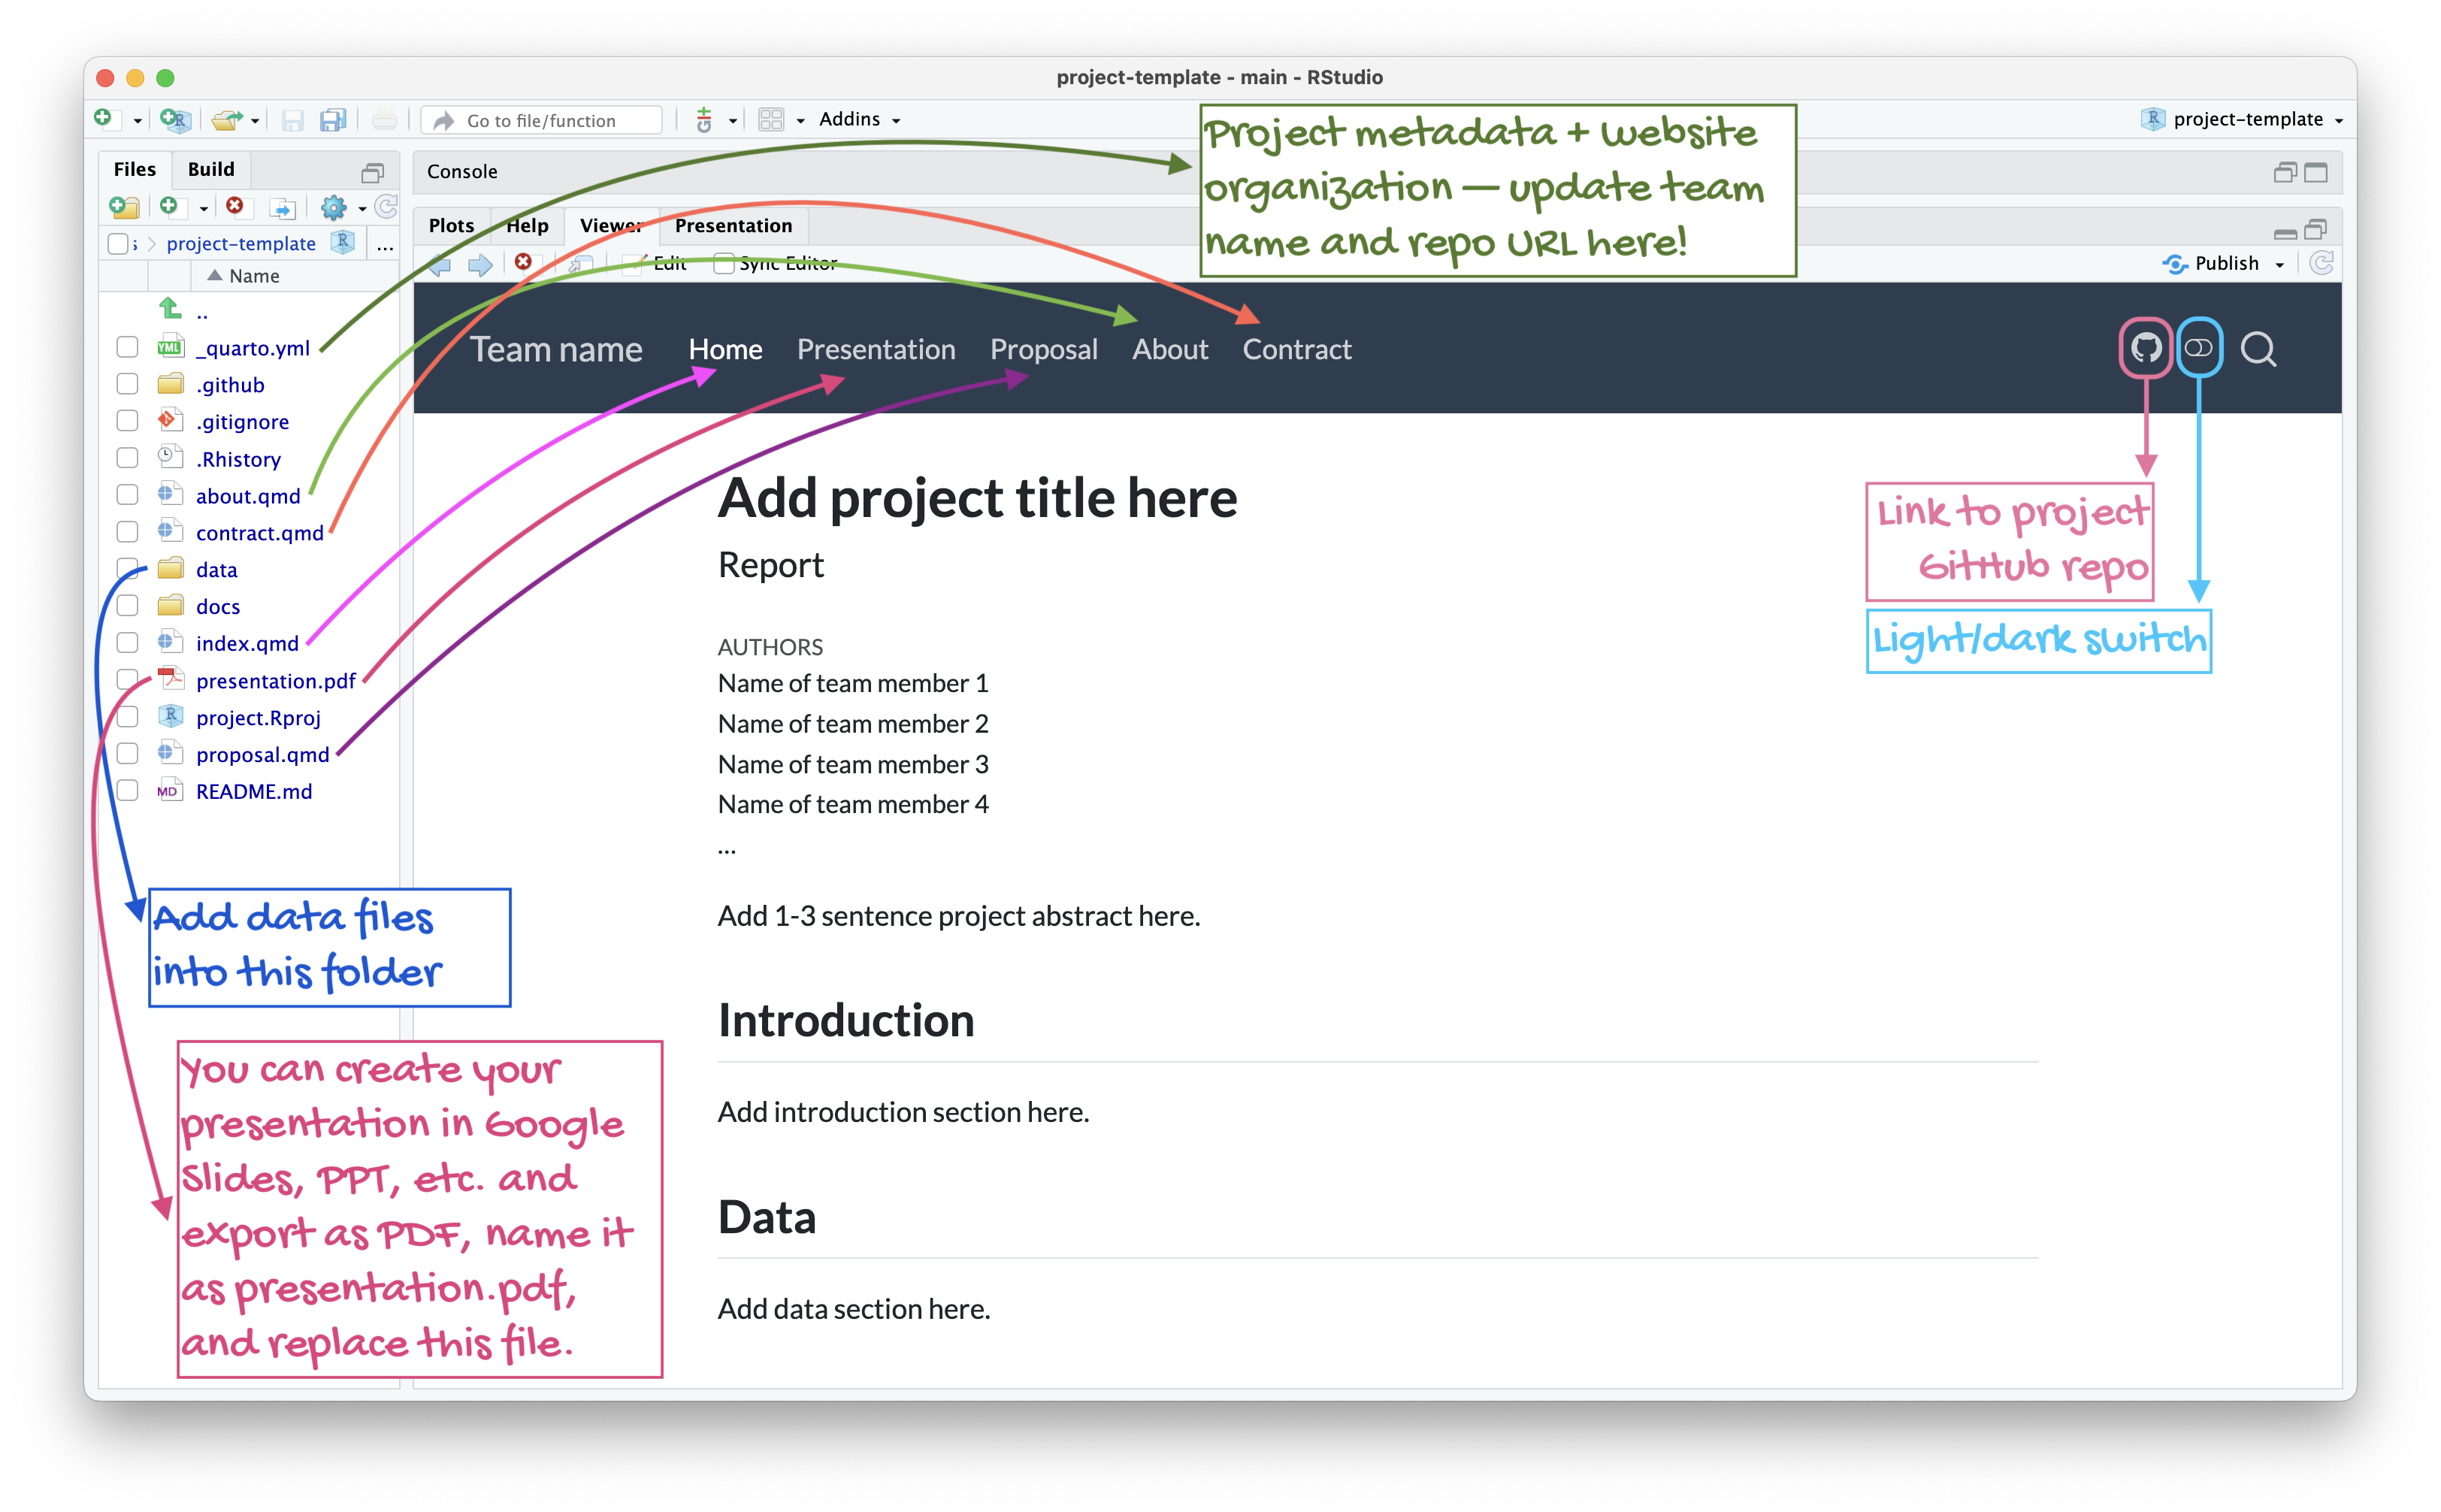This screenshot has height=1512, width=2441.
Task: Toggle the light/dark mode switch
Action: pos(2198,348)
